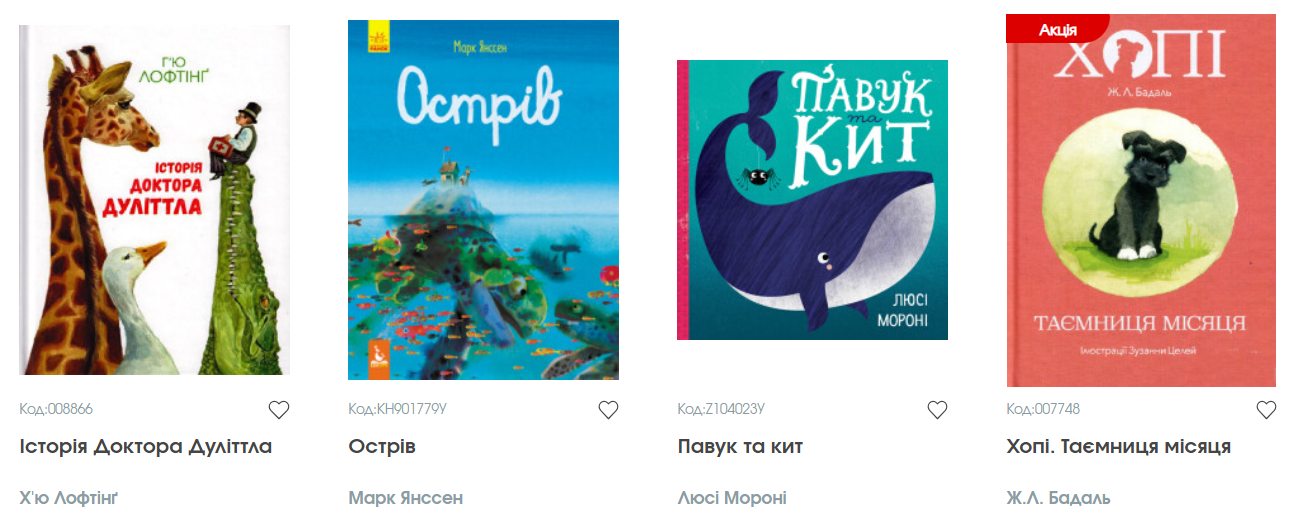View the Павук та кит whale cover

(x=812, y=200)
